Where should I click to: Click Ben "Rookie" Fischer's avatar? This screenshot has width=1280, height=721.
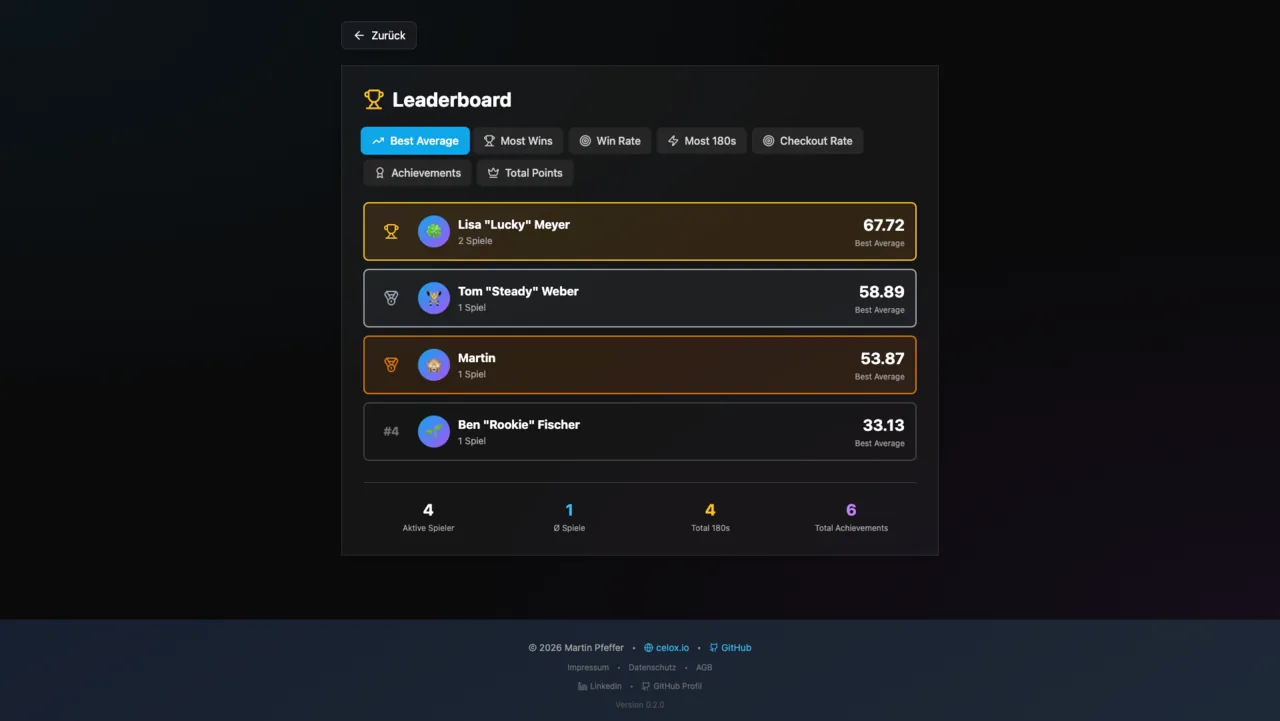(x=434, y=432)
